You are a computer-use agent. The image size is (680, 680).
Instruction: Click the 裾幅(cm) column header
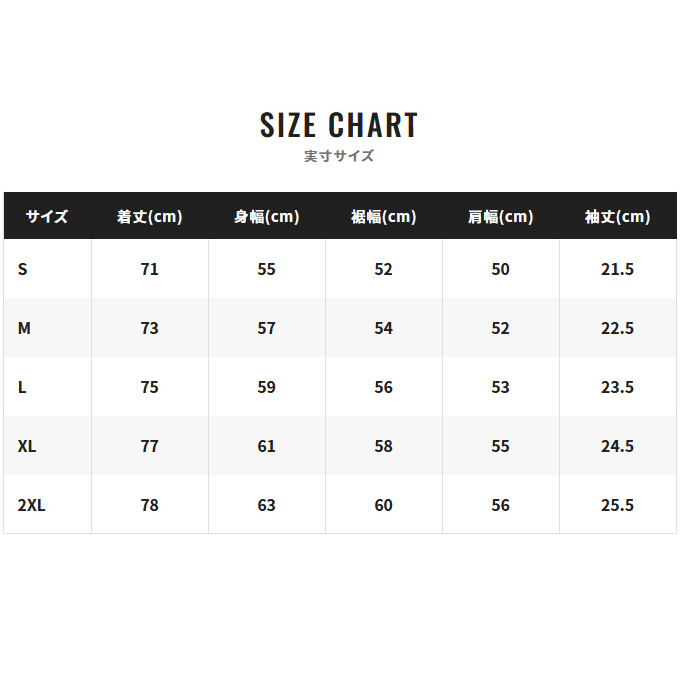(384, 216)
